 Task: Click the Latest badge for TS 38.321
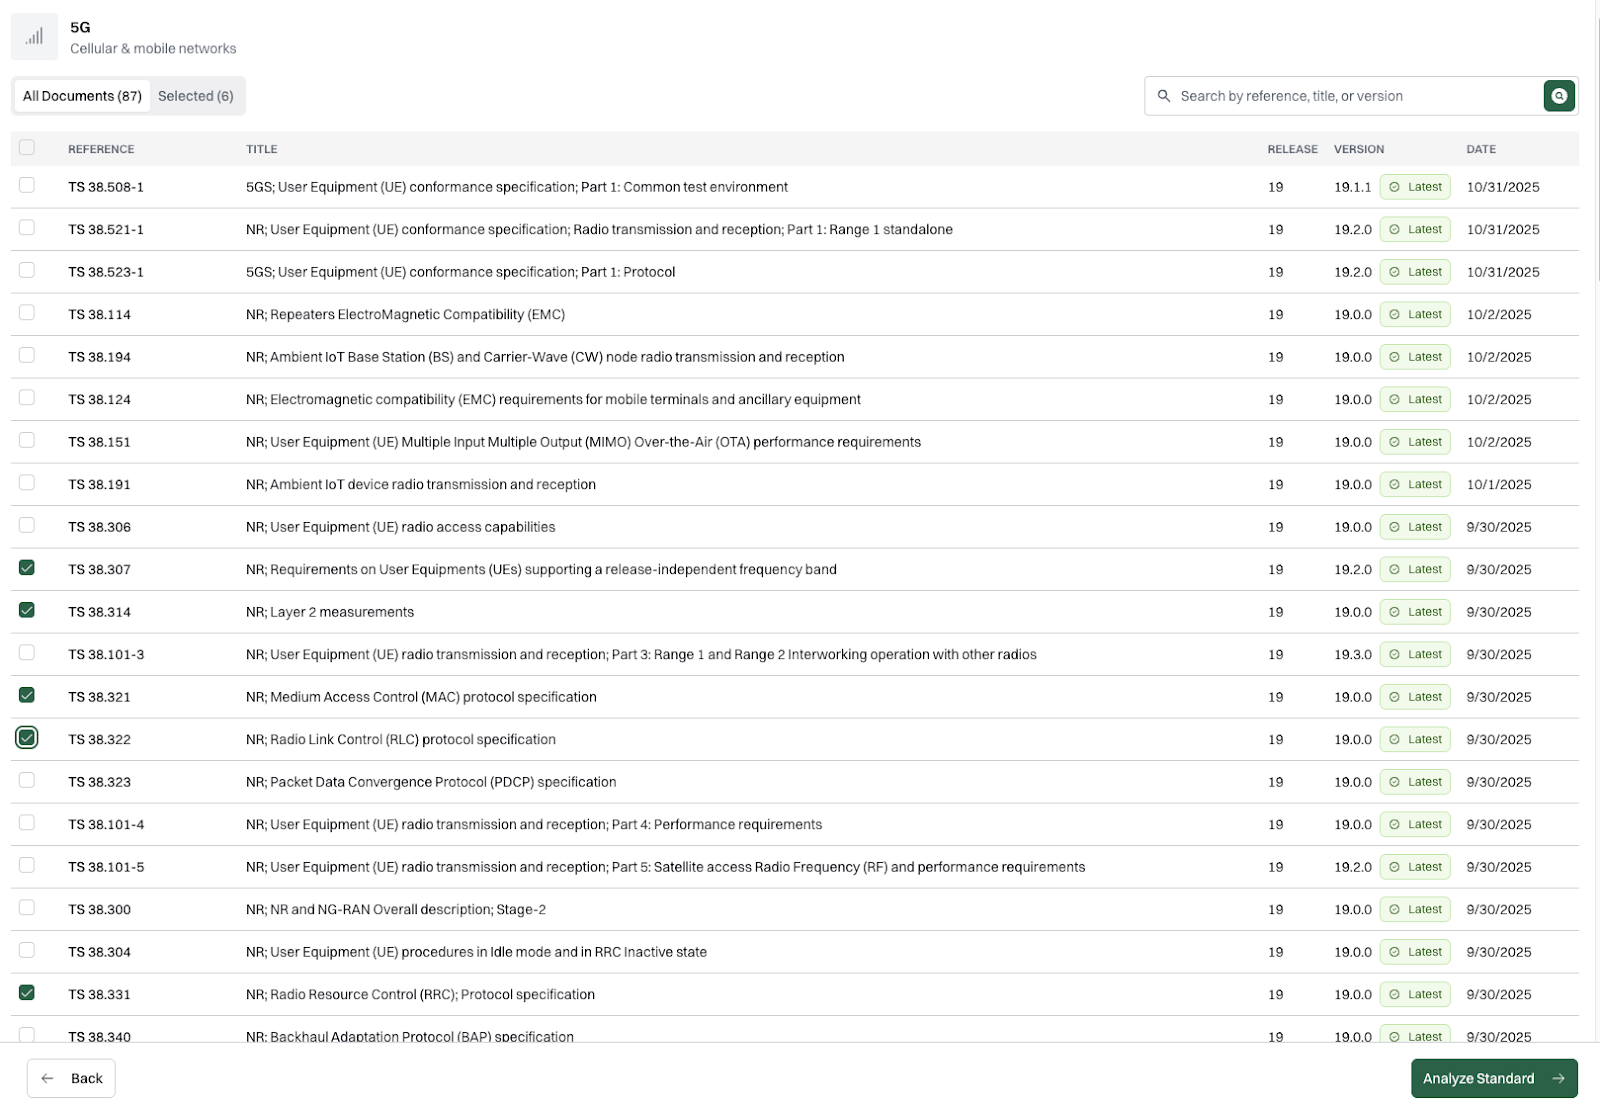click(1415, 697)
